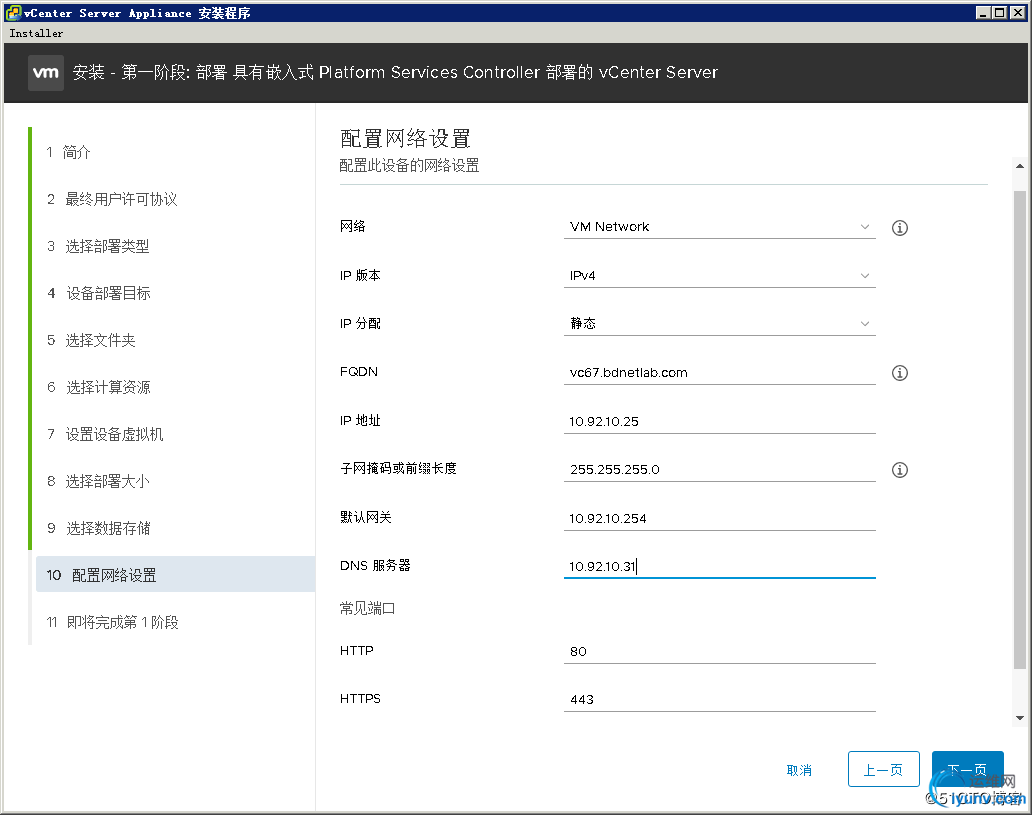Click the vm logo in the header
1032x815 pixels.
click(x=45, y=72)
